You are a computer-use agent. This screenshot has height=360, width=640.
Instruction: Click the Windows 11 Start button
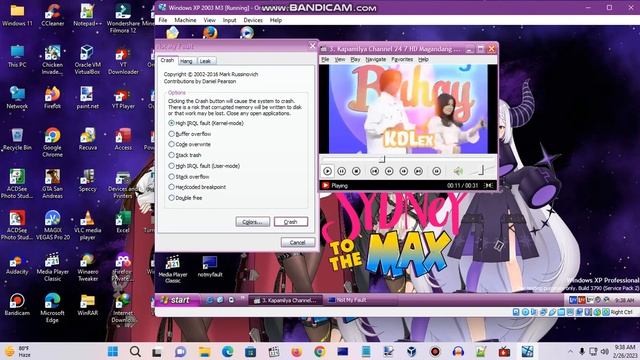113,351
